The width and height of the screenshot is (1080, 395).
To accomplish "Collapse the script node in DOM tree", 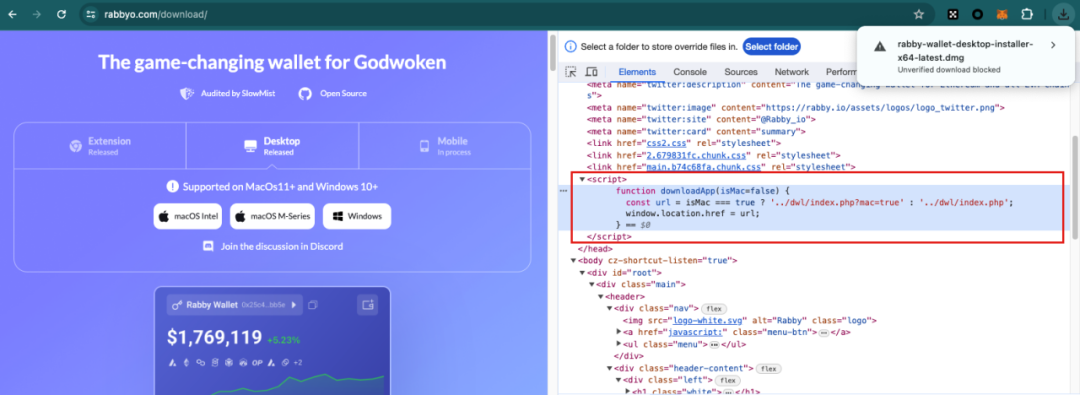I will (582, 179).
